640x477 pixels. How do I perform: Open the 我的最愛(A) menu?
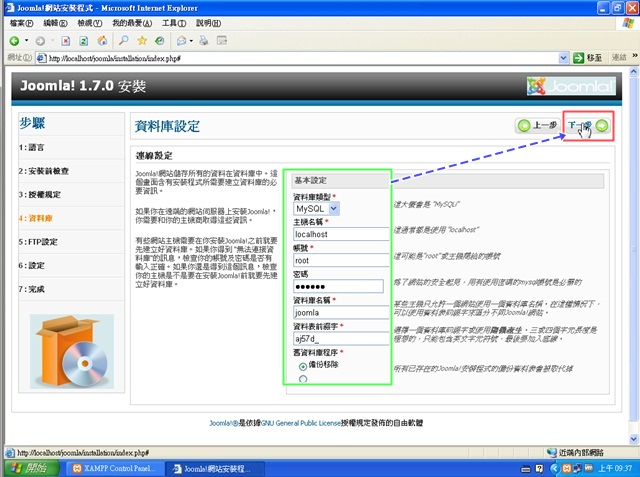[132, 23]
